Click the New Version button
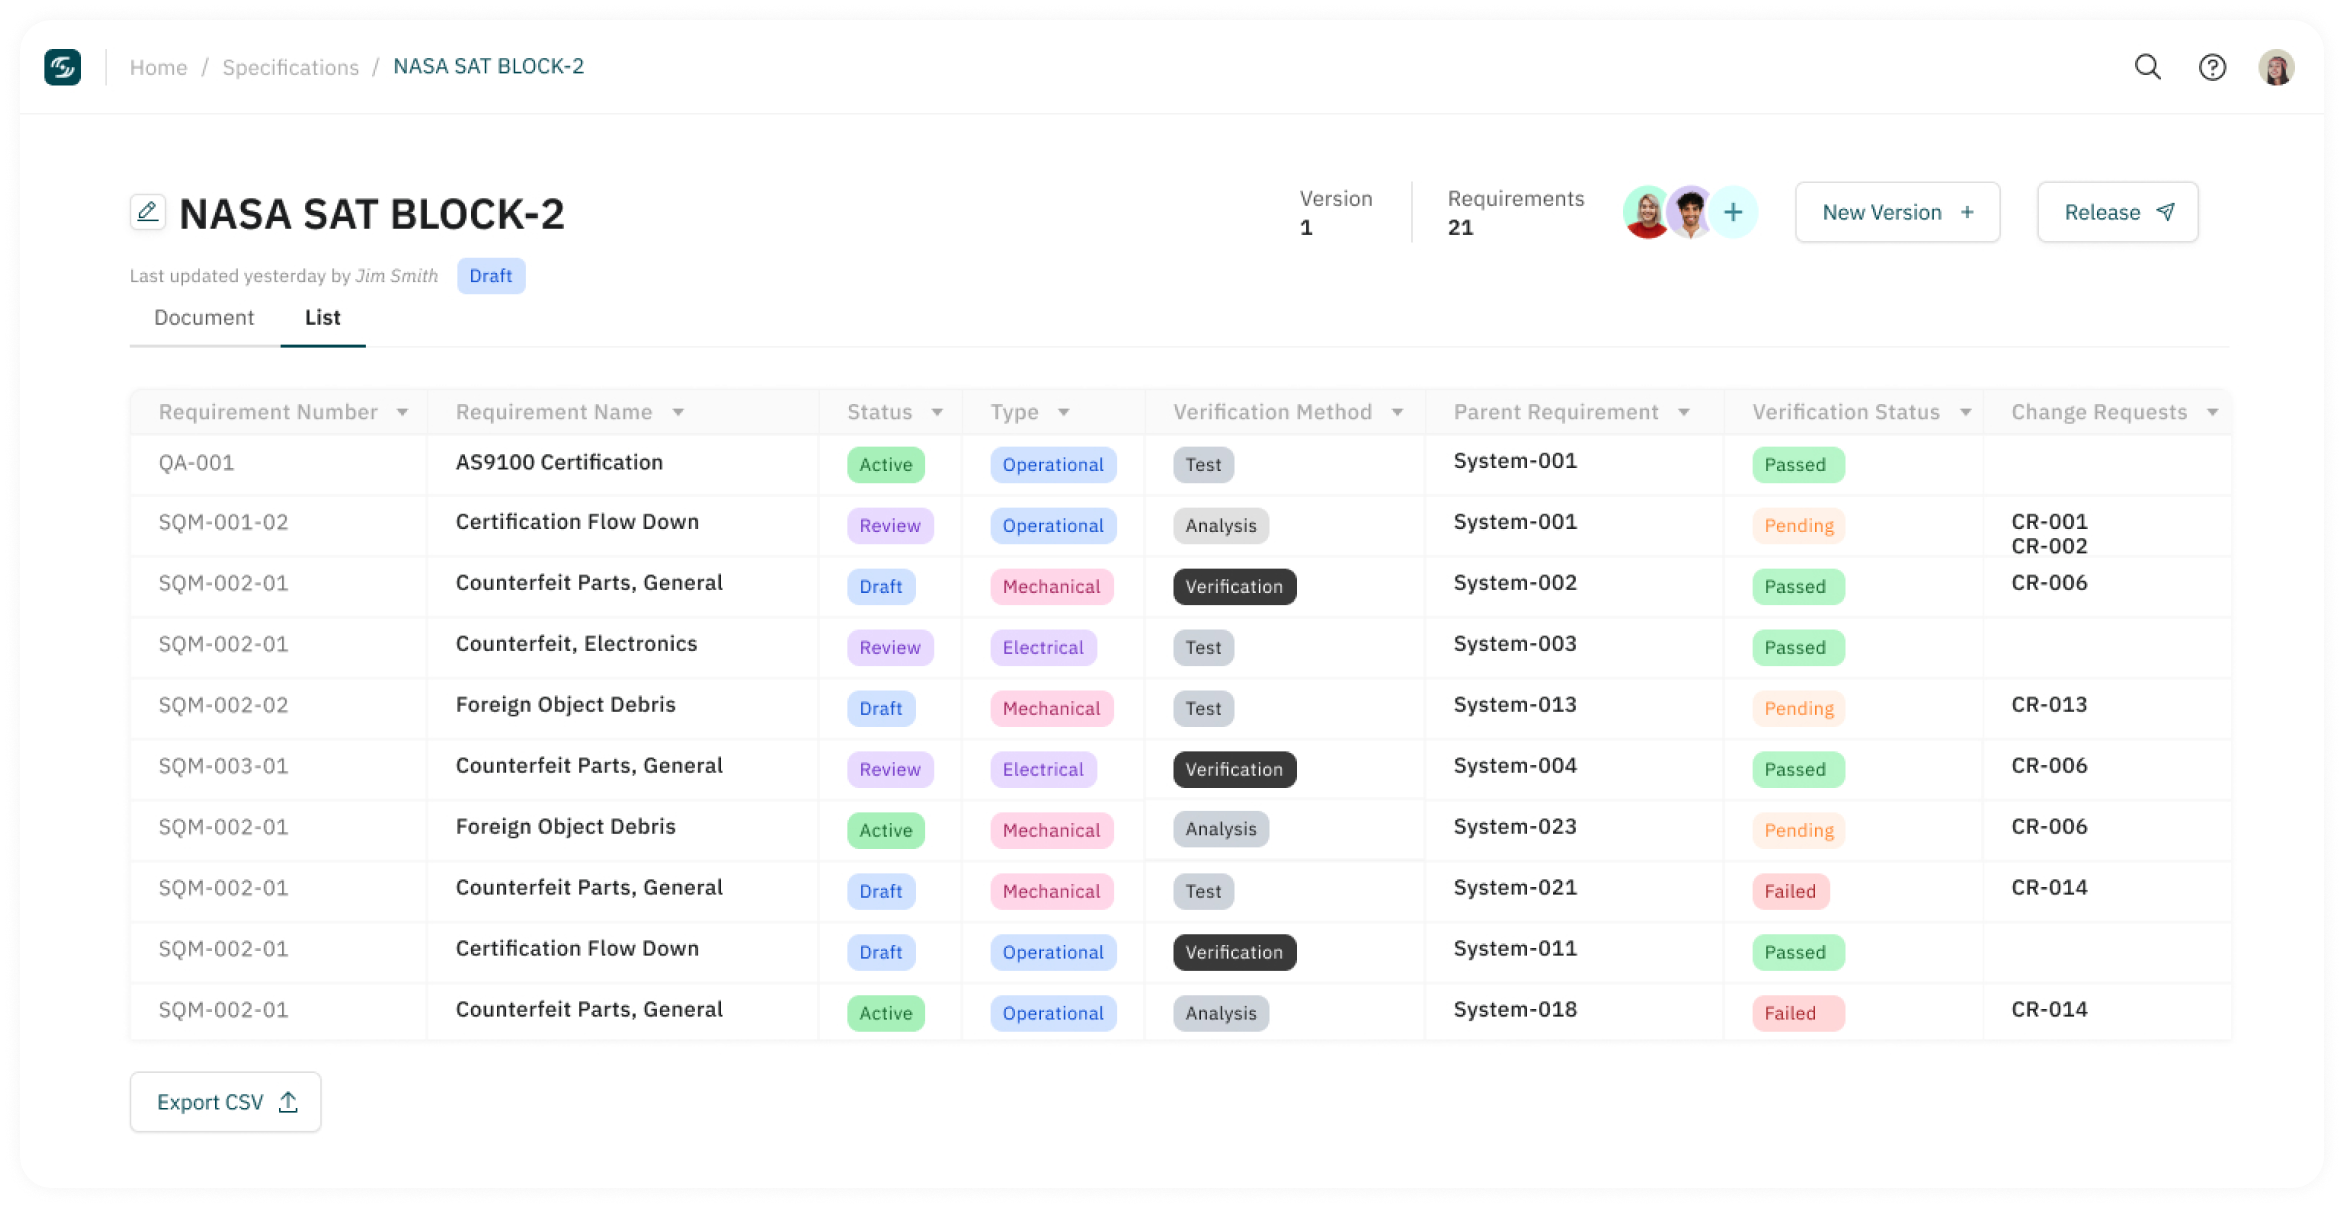The height and width of the screenshot is (1208, 2344). [1897, 212]
